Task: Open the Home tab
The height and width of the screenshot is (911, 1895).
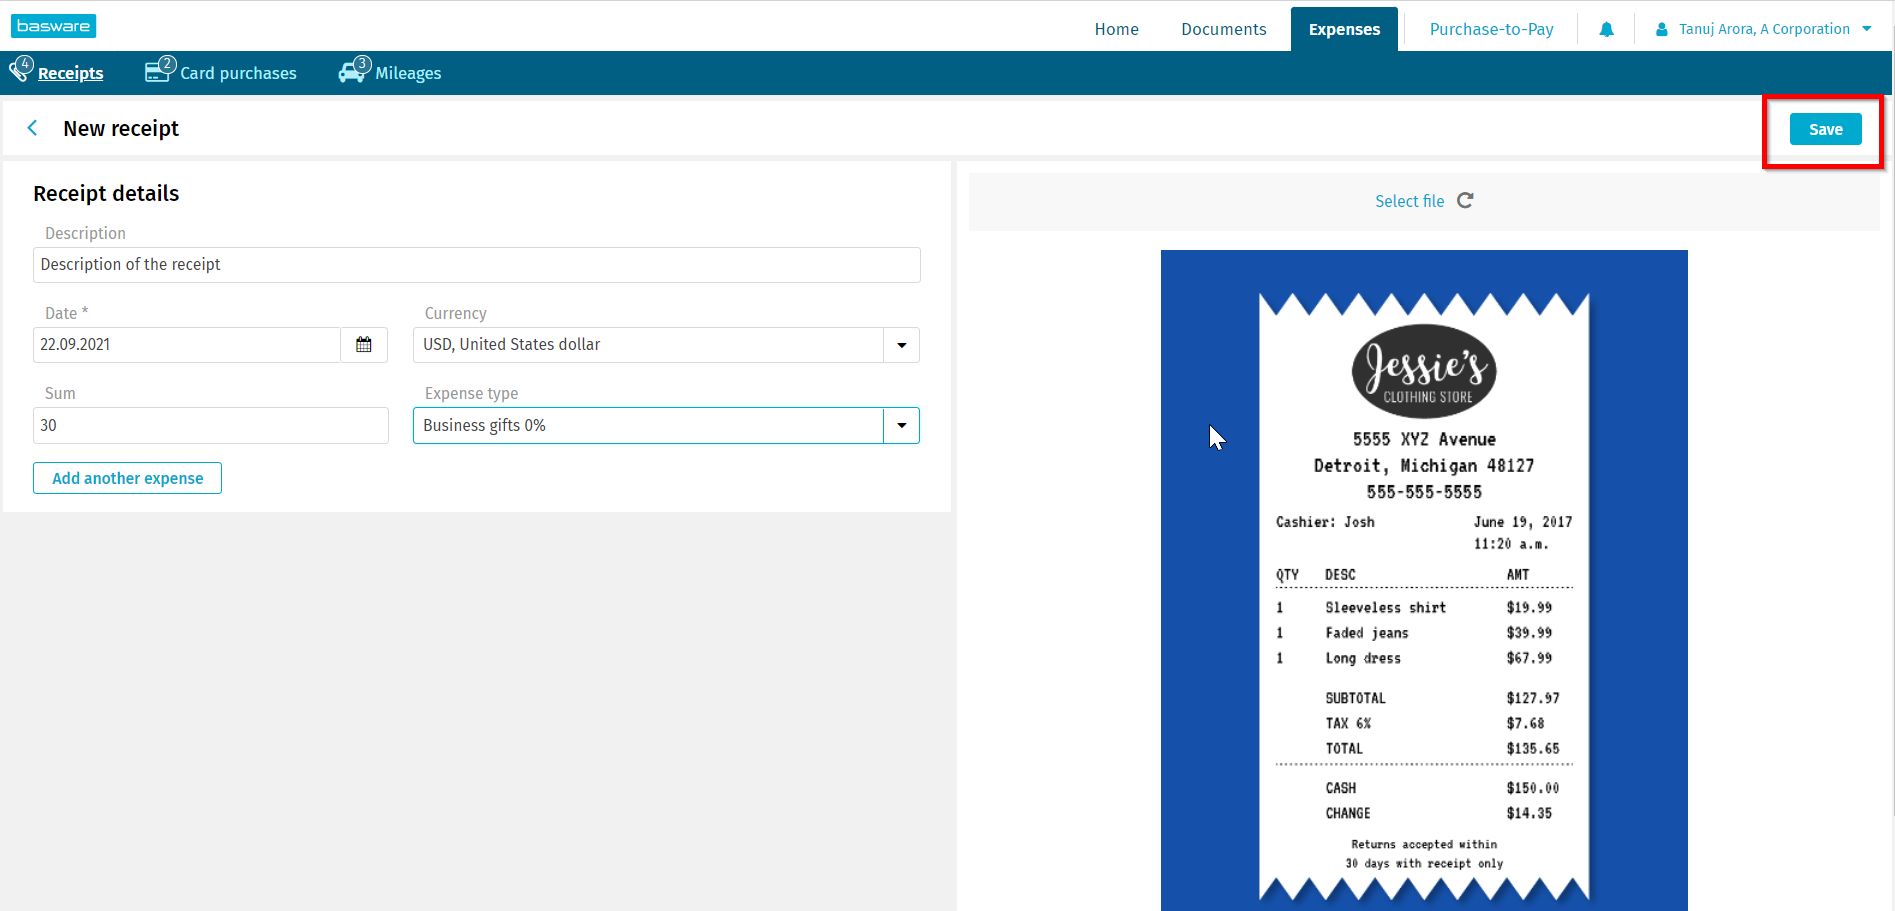Action: pos(1116,29)
